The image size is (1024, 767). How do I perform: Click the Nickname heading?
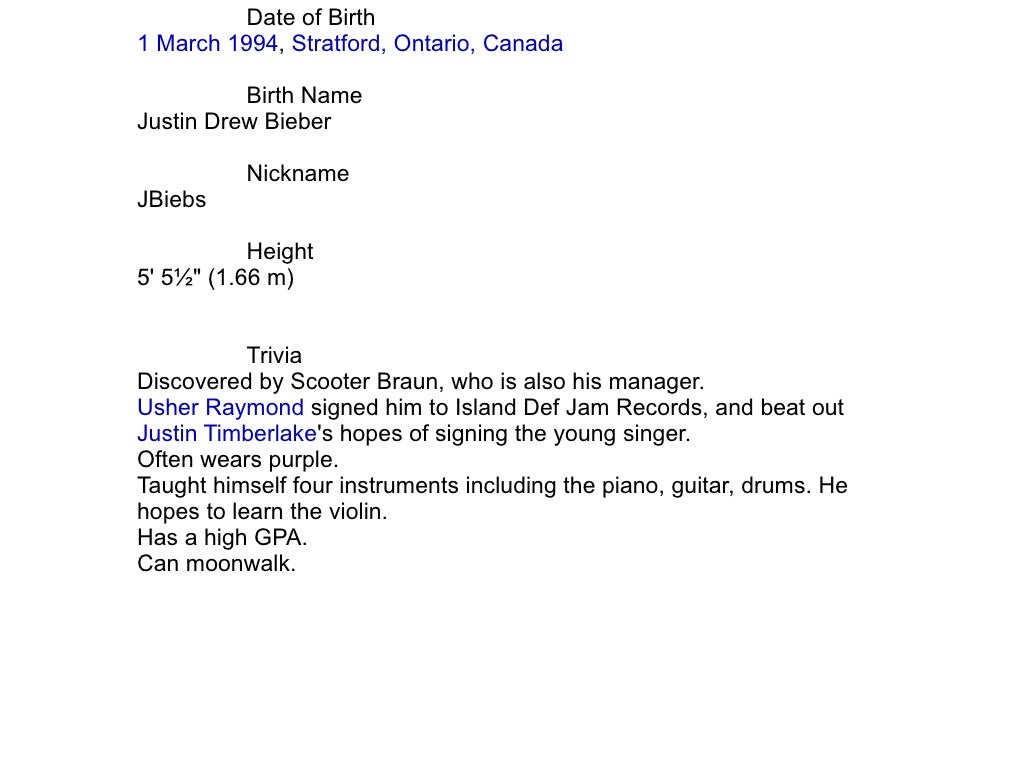298,173
